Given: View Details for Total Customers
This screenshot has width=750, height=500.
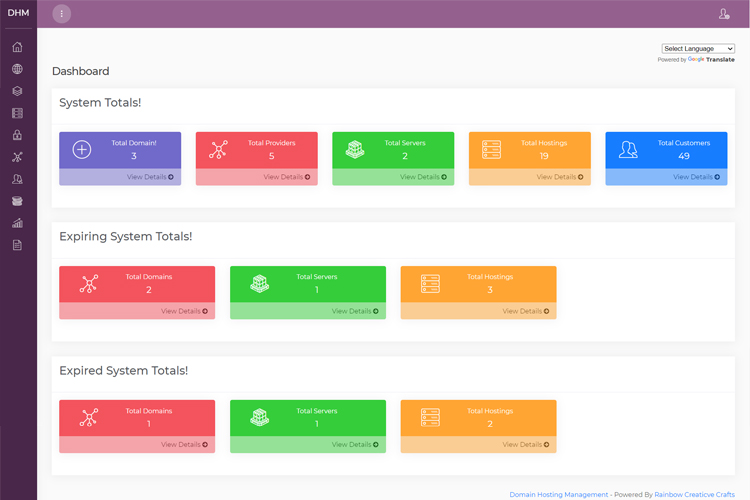Looking at the screenshot, I should (695, 177).
